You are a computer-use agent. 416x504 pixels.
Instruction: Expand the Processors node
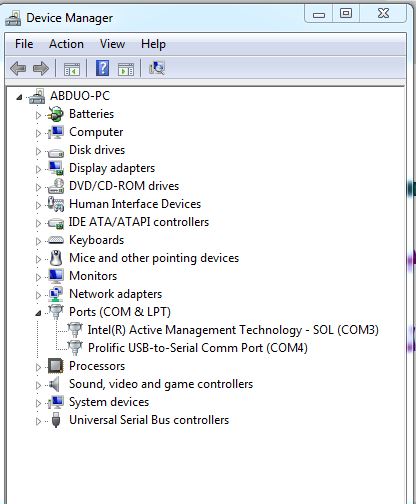click(x=38, y=367)
